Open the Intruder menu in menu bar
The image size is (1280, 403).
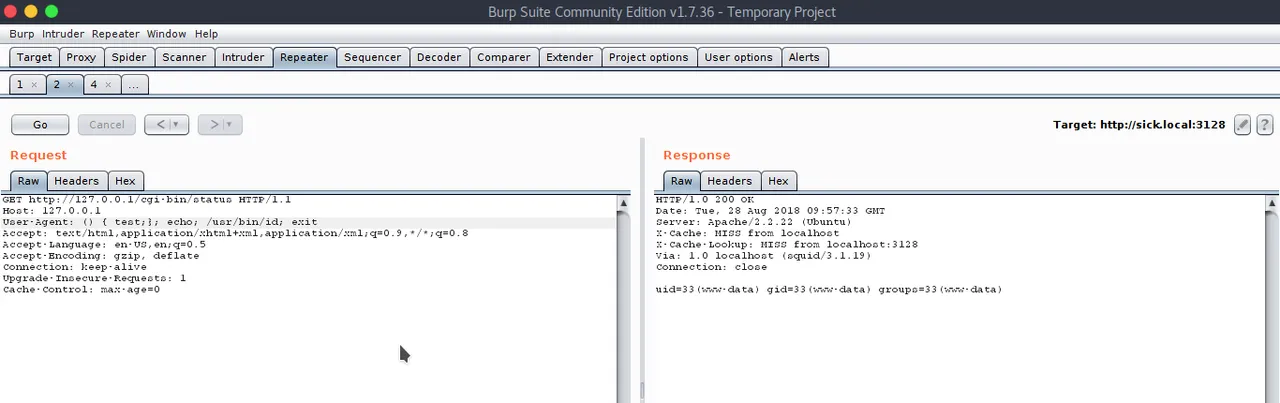[63, 34]
